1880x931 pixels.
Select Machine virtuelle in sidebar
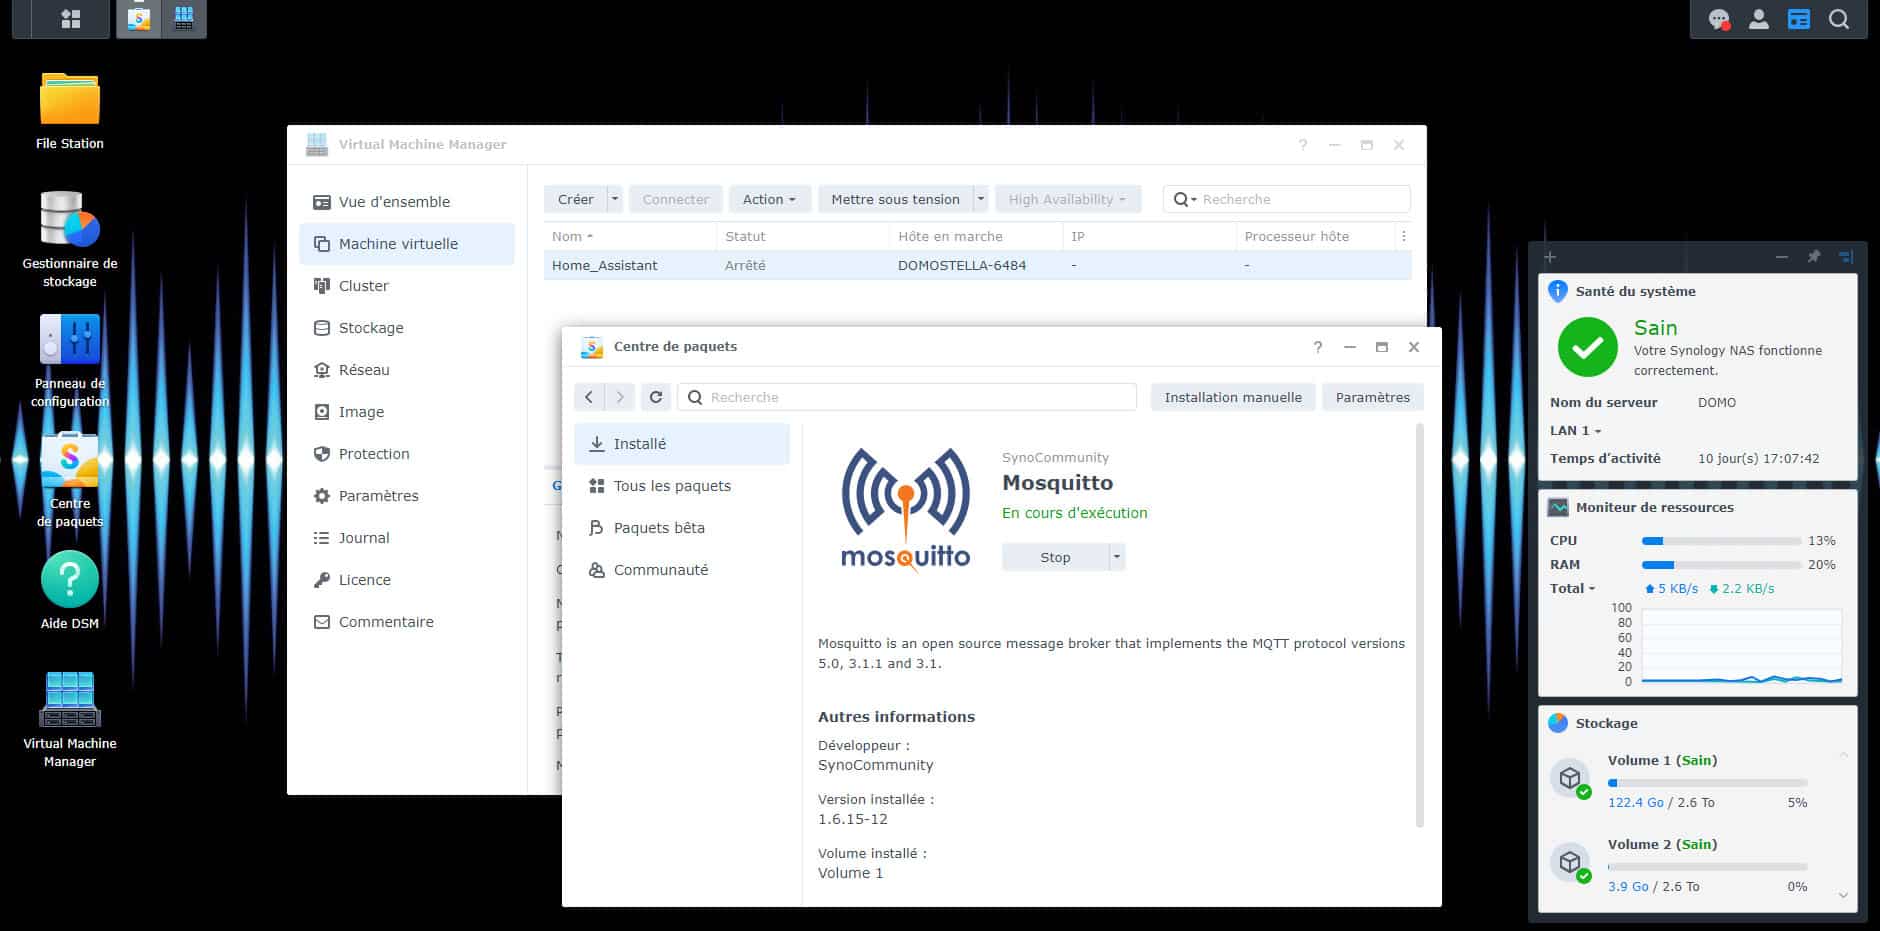407,244
